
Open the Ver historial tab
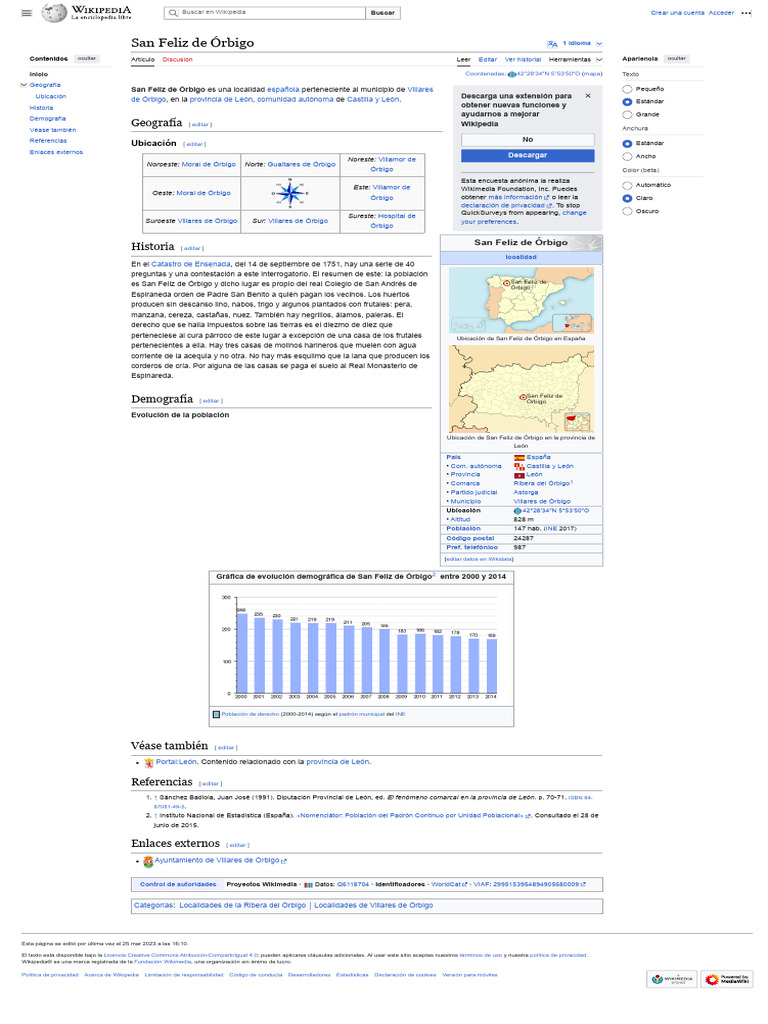pyautogui.click(x=523, y=60)
